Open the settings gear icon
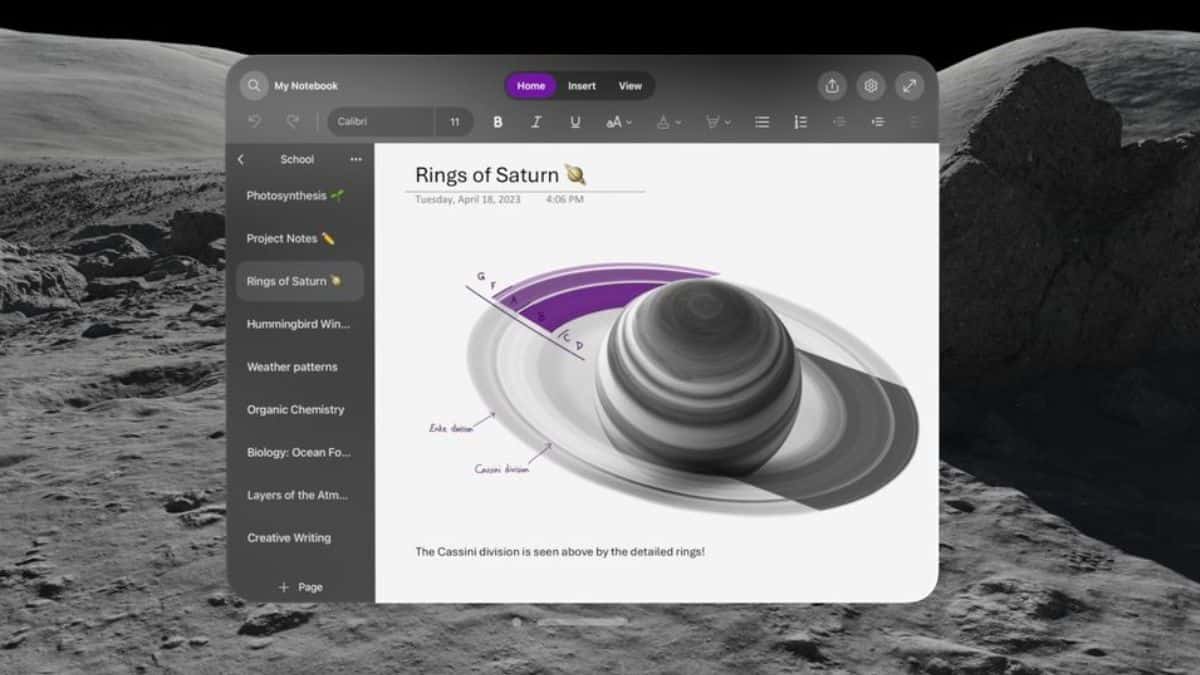 (871, 86)
